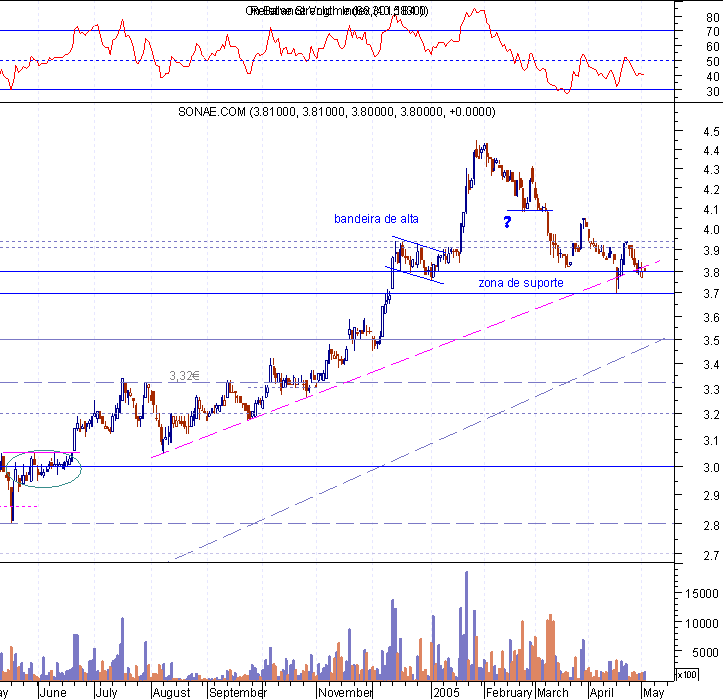Click the 4.5 price axis label

[x=711, y=131]
